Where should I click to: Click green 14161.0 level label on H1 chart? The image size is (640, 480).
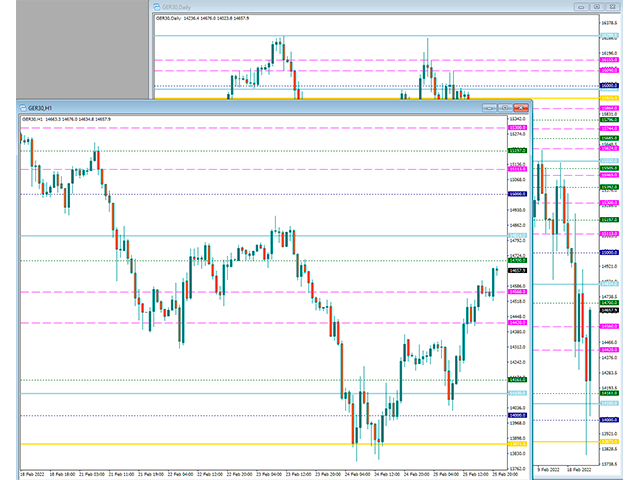517,380
